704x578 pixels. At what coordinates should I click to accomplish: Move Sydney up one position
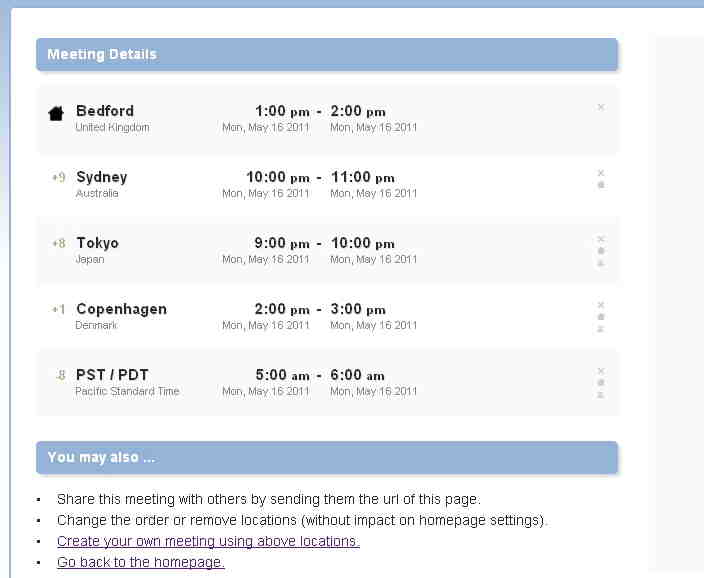(600, 185)
